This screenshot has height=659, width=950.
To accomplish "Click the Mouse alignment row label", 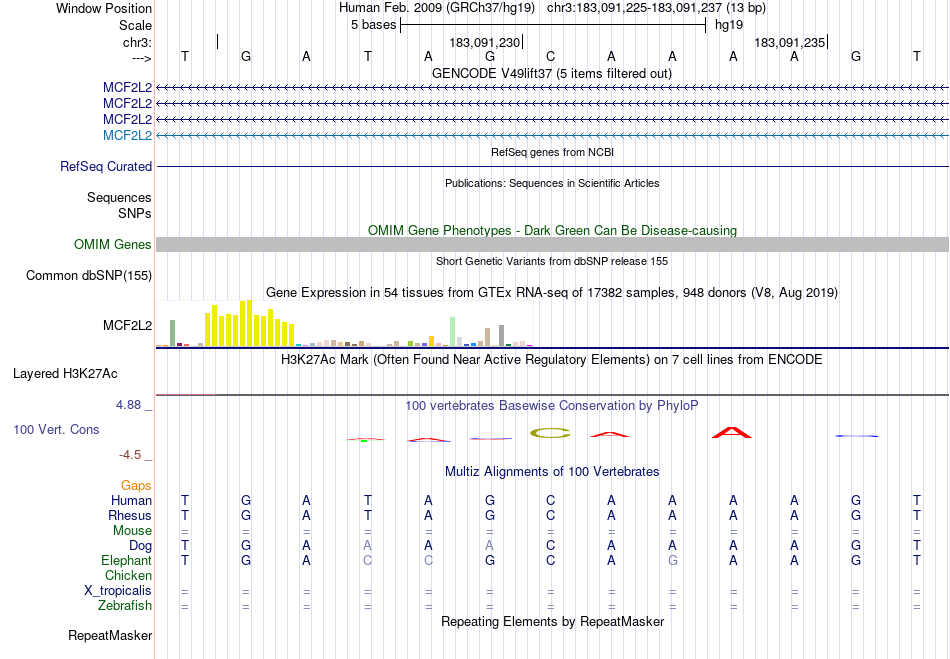I will point(132,531).
